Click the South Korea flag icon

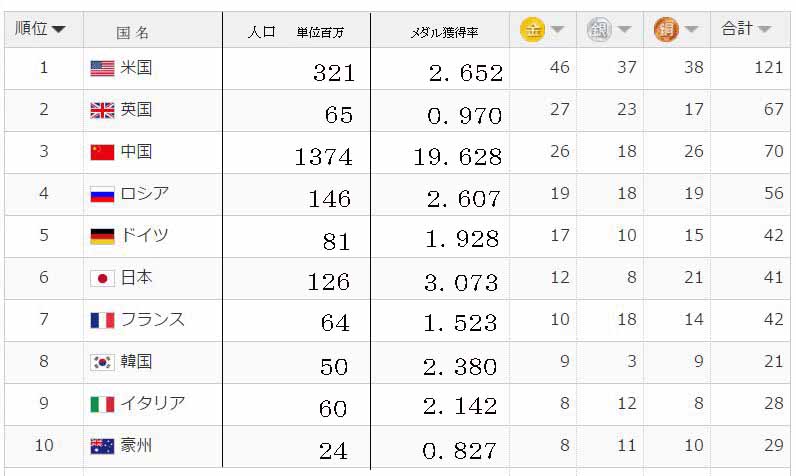coord(102,362)
